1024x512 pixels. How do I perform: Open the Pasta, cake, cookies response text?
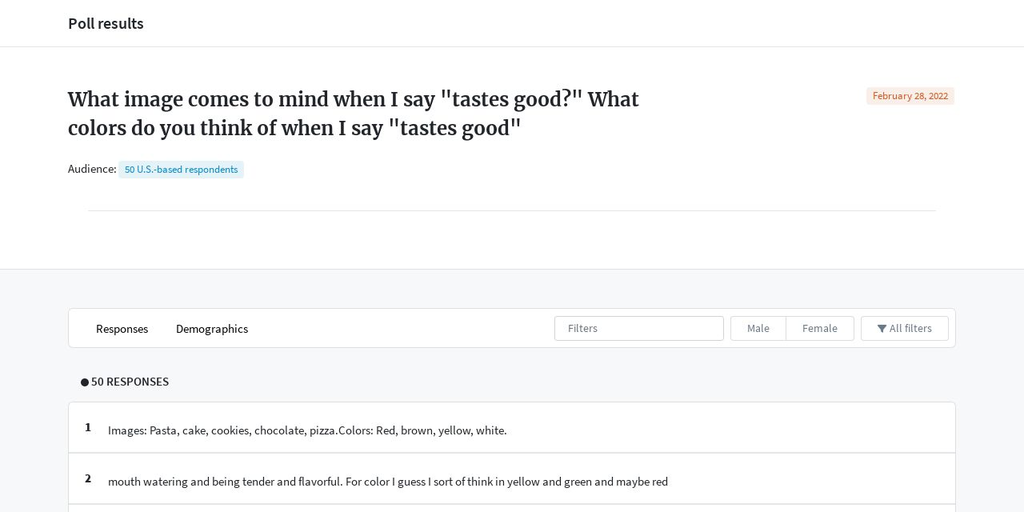pyautogui.click(x=307, y=430)
